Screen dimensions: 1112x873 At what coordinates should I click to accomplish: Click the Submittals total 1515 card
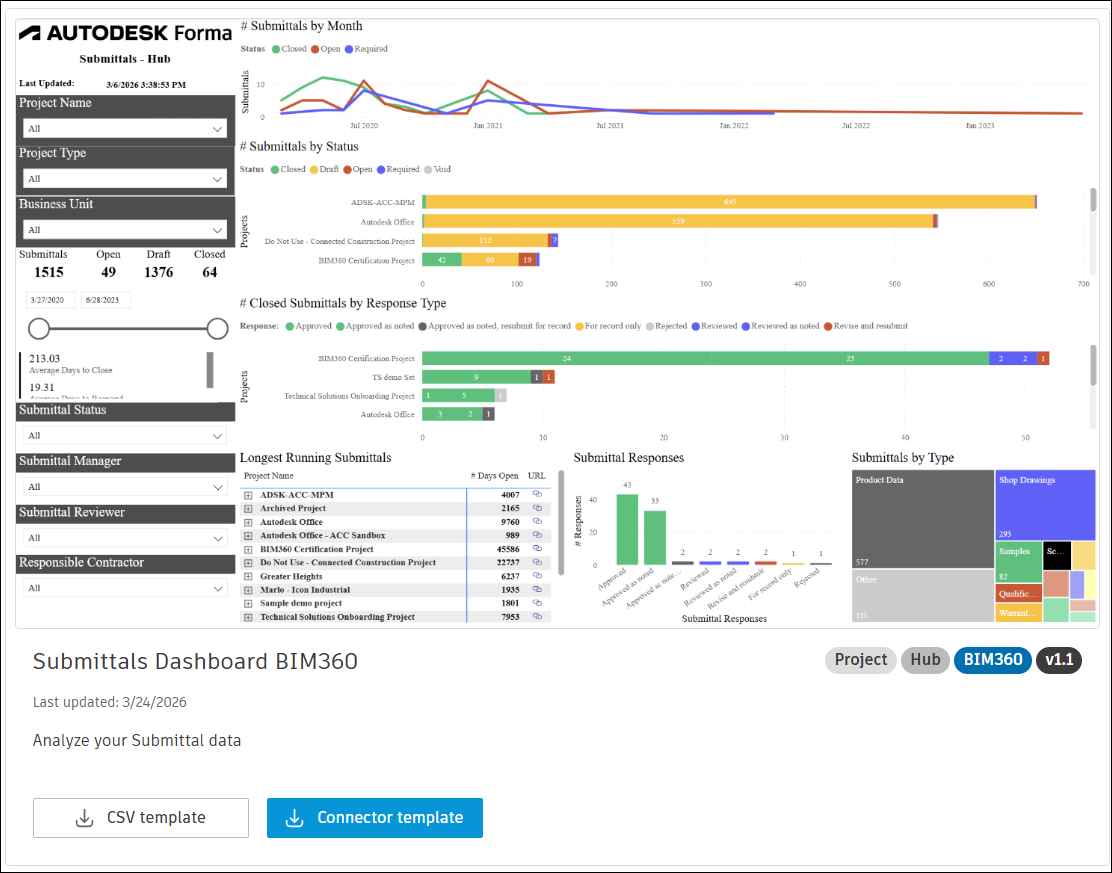pos(48,265)
